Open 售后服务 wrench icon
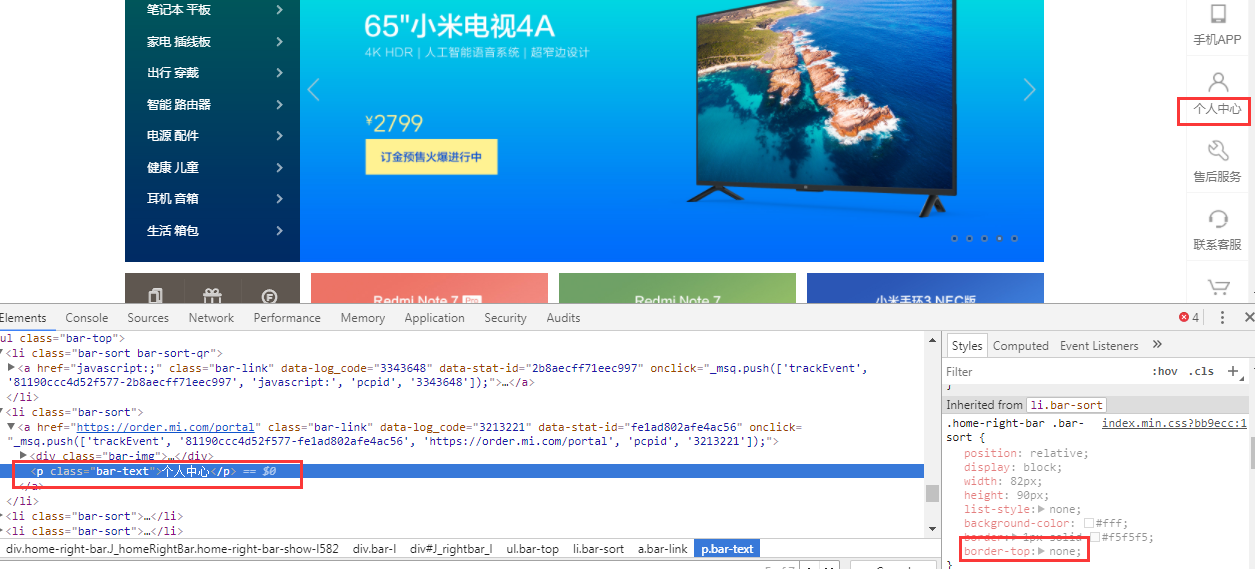This screenshot has width=1255, height=569. tap(1217, 150)
